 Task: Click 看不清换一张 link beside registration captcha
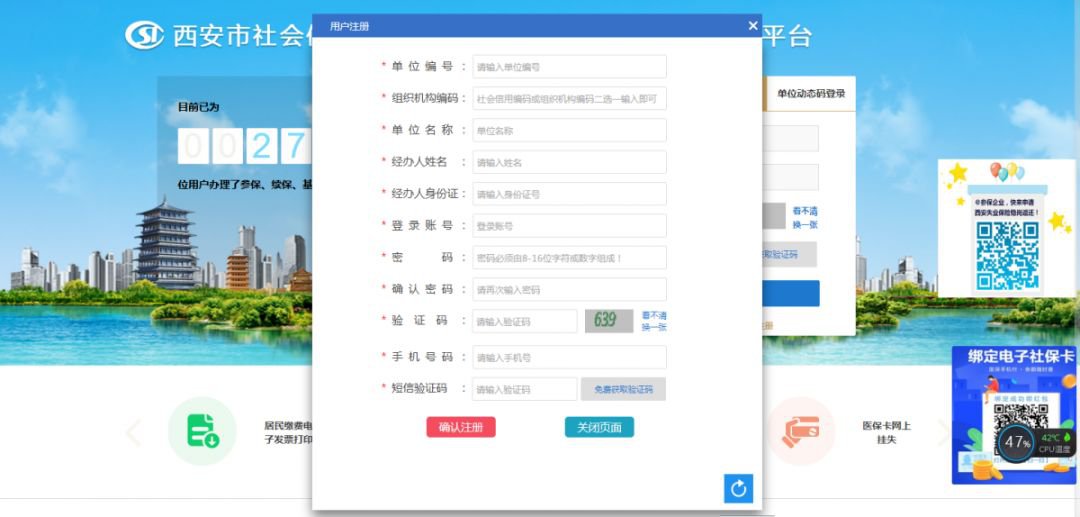click(654, 321)
